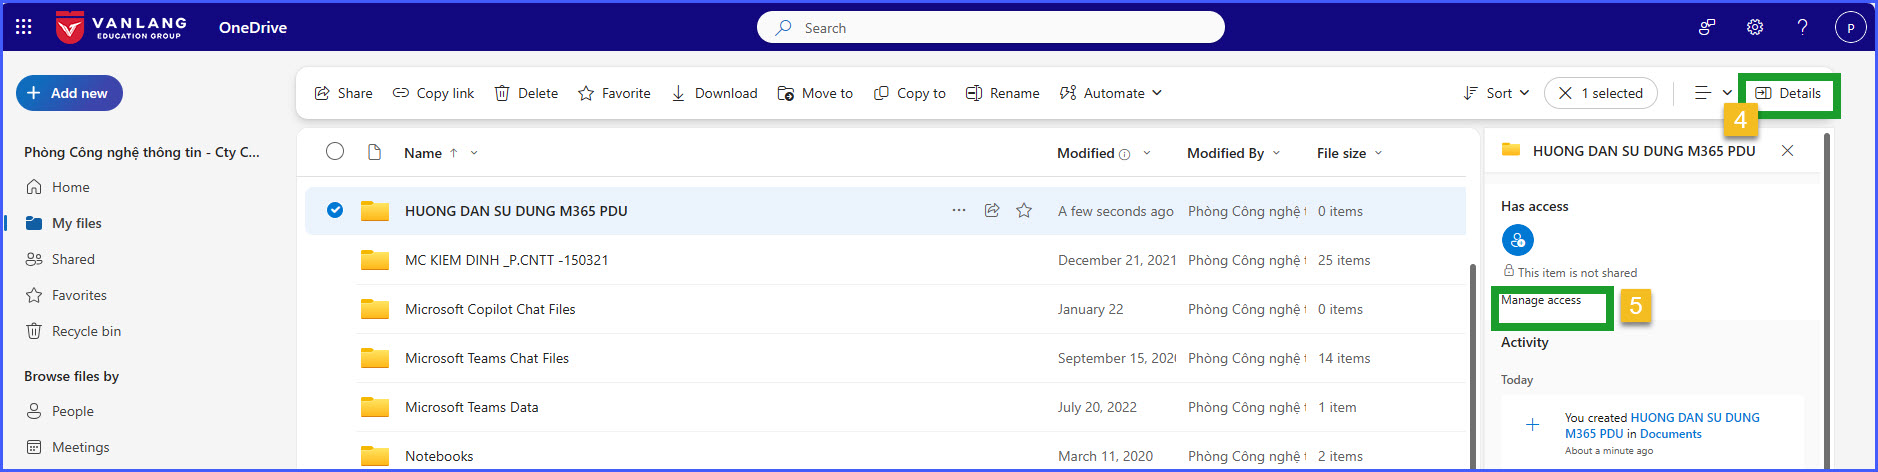Image resolution: width=1878 pixels, height=472 pixels.
Task: Clear the 1 selected selection
Action: (x=1601, y=93)
